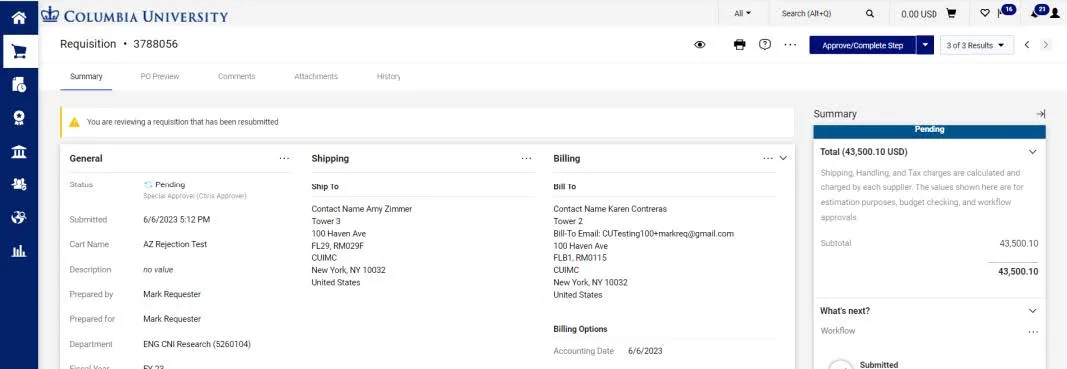Click Accounting Date 6/6/2023 value

tap(645, 351)
